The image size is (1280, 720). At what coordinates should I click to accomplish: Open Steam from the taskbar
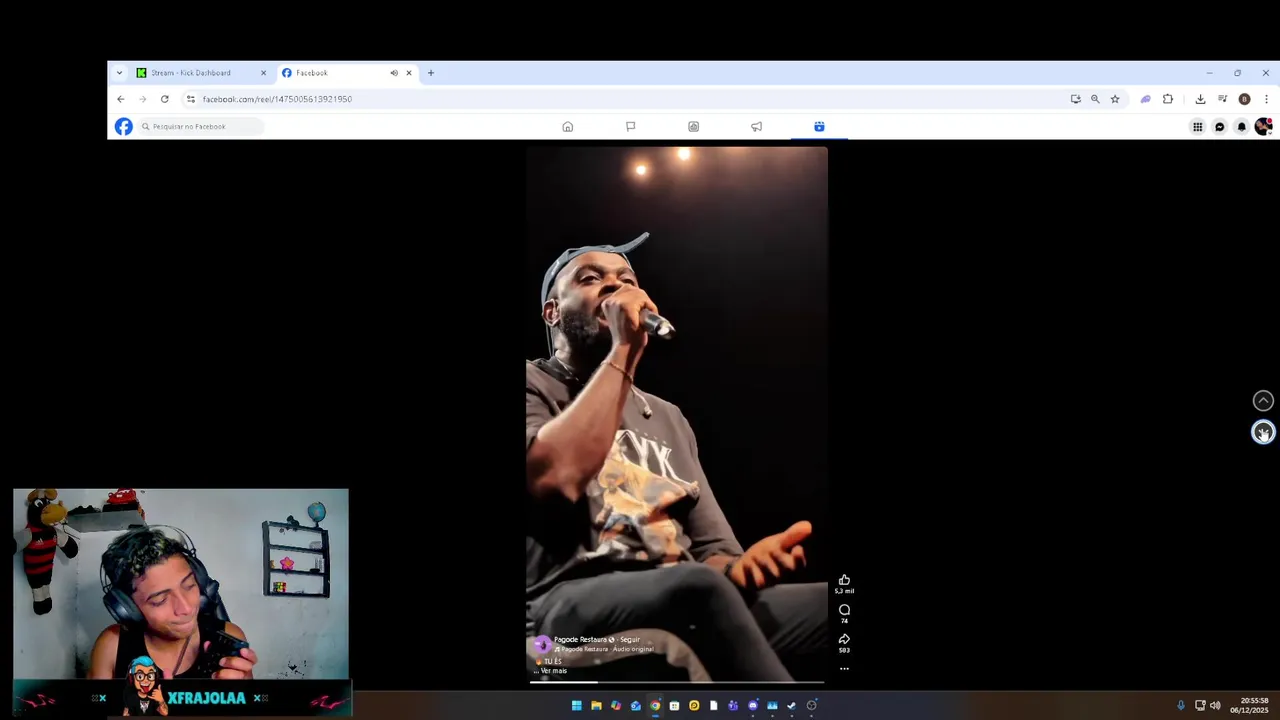tap(791, 705)
